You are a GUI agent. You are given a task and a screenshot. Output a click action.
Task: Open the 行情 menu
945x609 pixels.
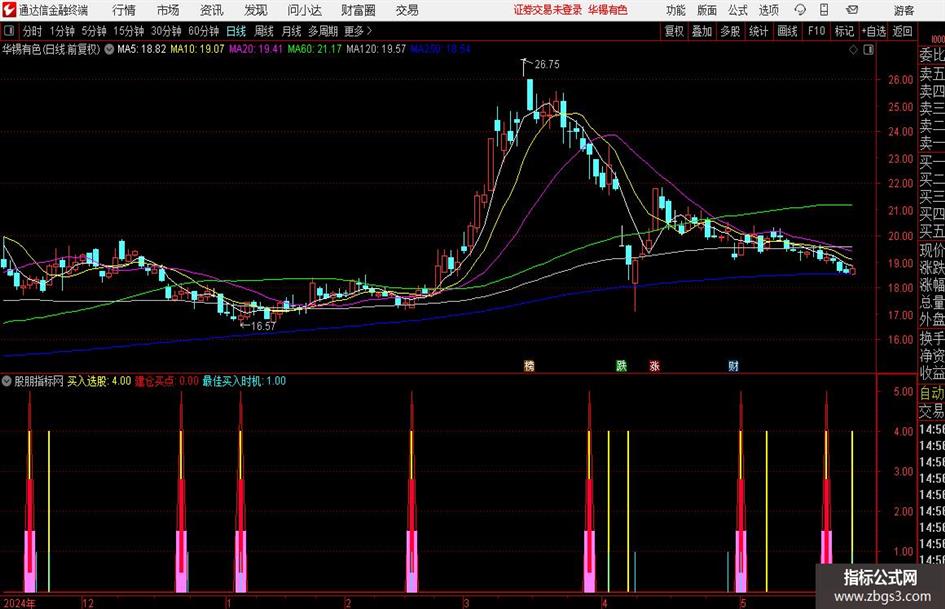pyautogui.click(x=124, y=10)
